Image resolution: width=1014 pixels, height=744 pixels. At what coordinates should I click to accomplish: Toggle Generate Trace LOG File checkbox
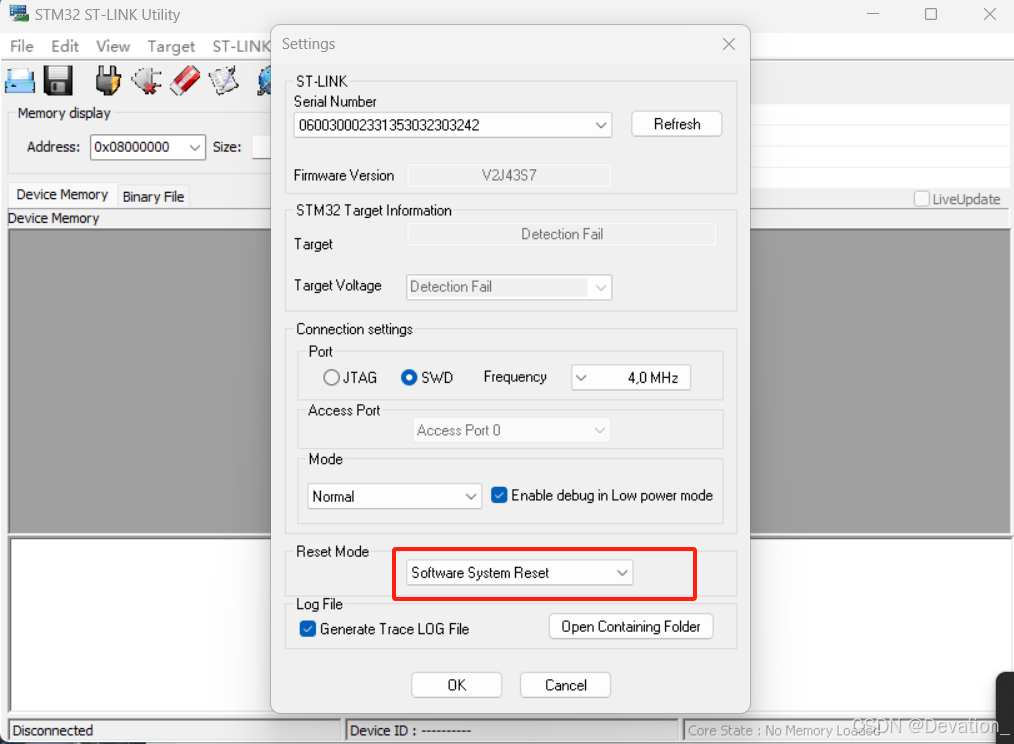click(x=308, y=629)
